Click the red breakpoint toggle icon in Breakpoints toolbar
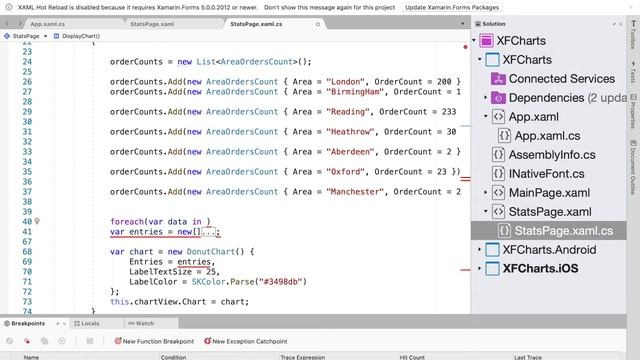 pyautogui.click(x=27, y=341)
